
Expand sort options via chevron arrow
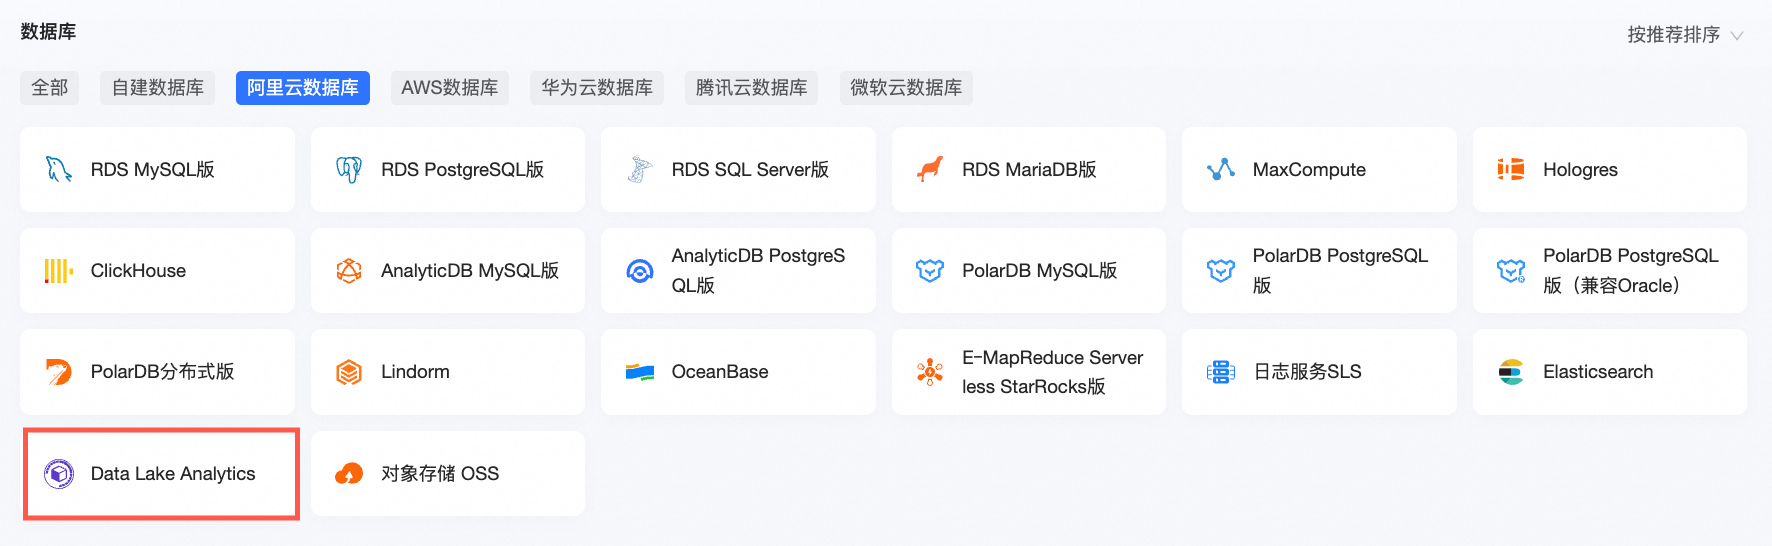tap(1737, 36)
